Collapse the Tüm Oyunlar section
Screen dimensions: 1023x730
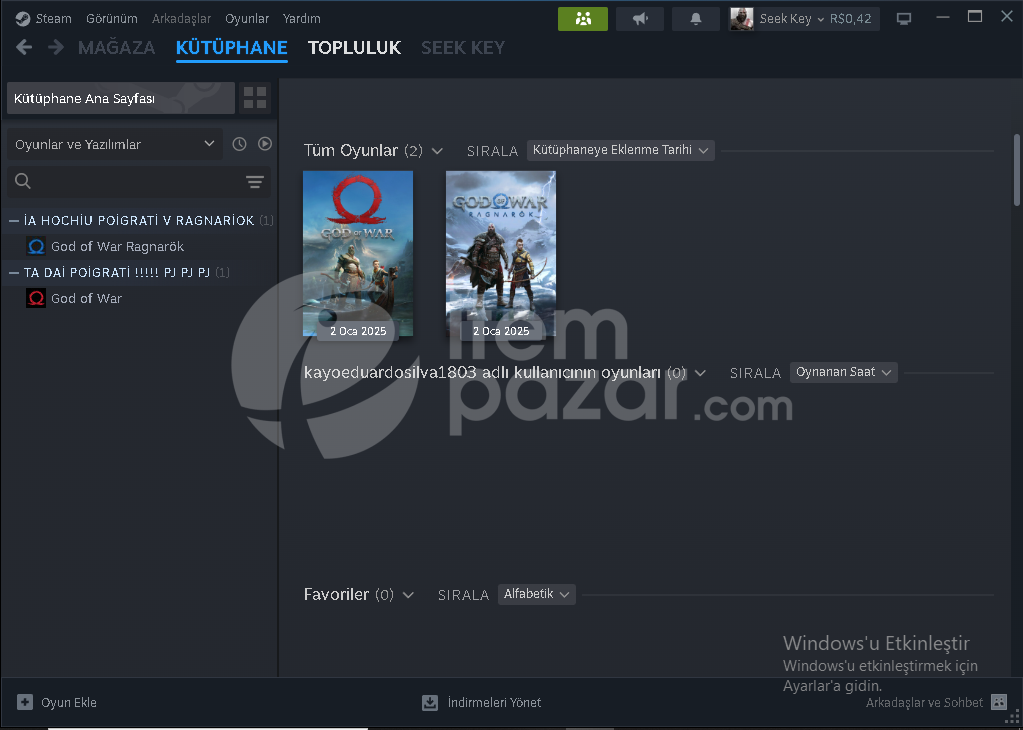coord(437,151)
